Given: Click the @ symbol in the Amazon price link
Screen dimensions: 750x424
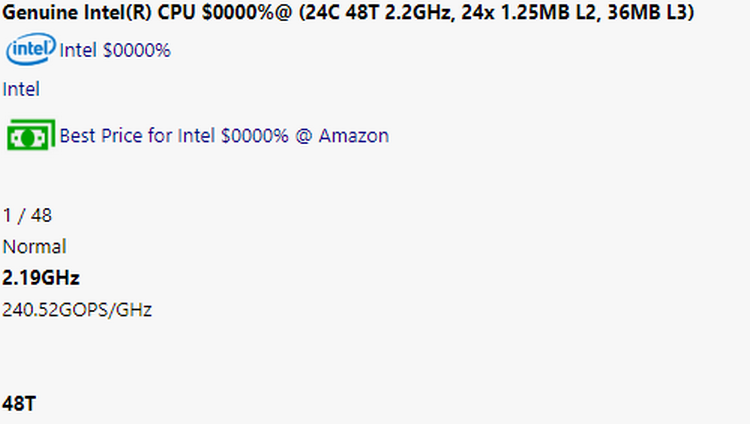Looking at the screenshot, I should point(304,136).
